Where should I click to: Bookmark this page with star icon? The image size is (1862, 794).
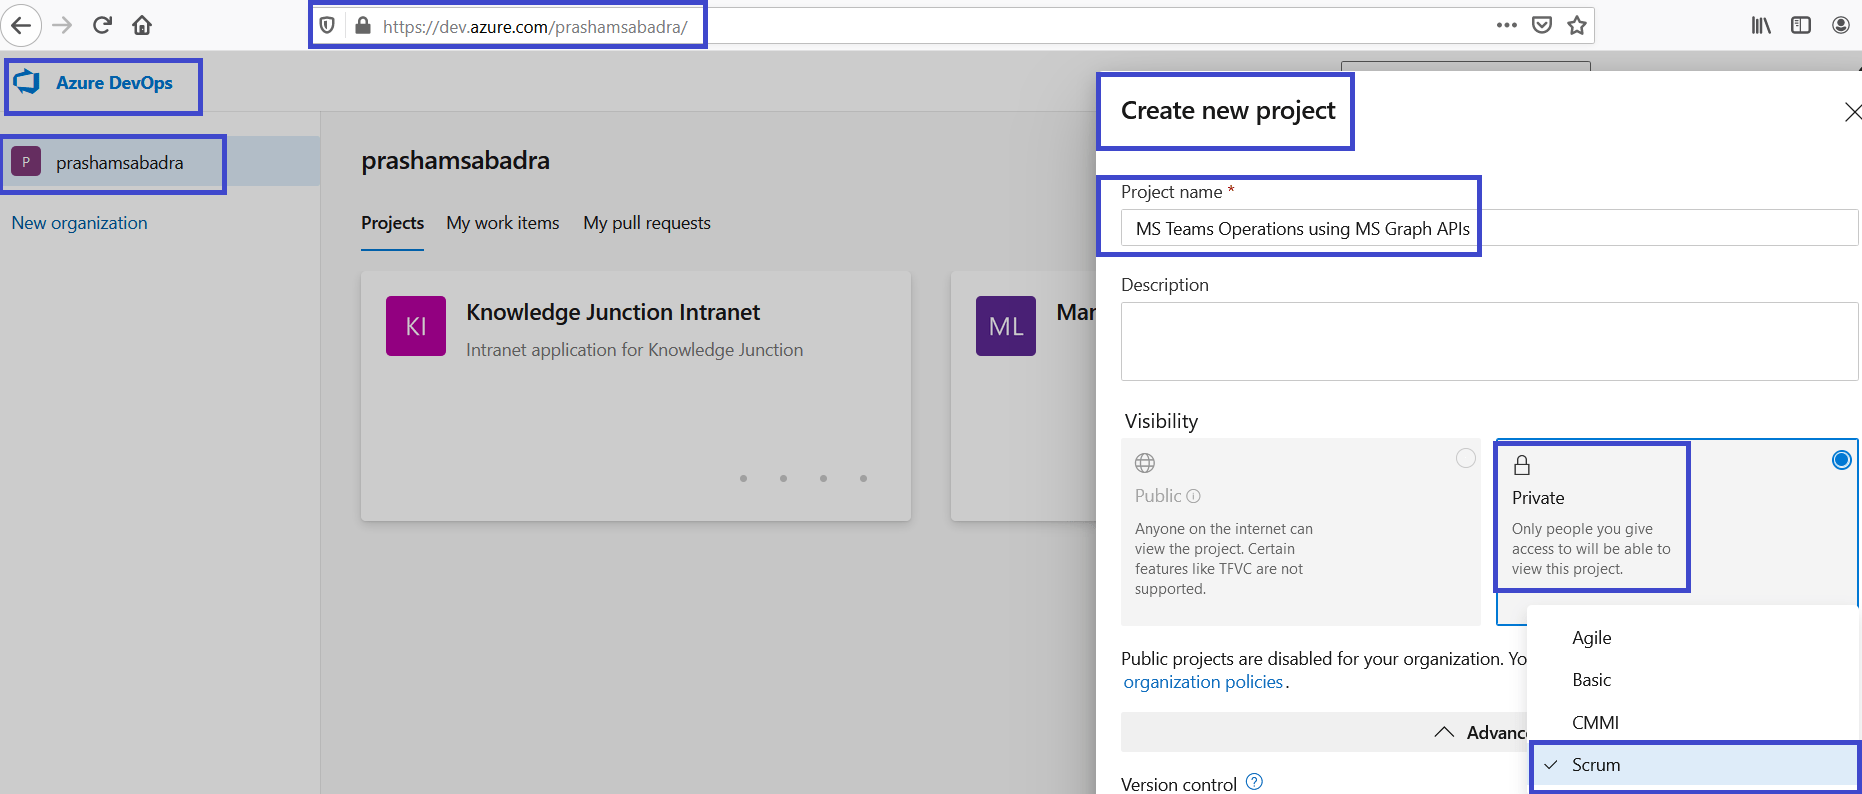coord(1577,25)
